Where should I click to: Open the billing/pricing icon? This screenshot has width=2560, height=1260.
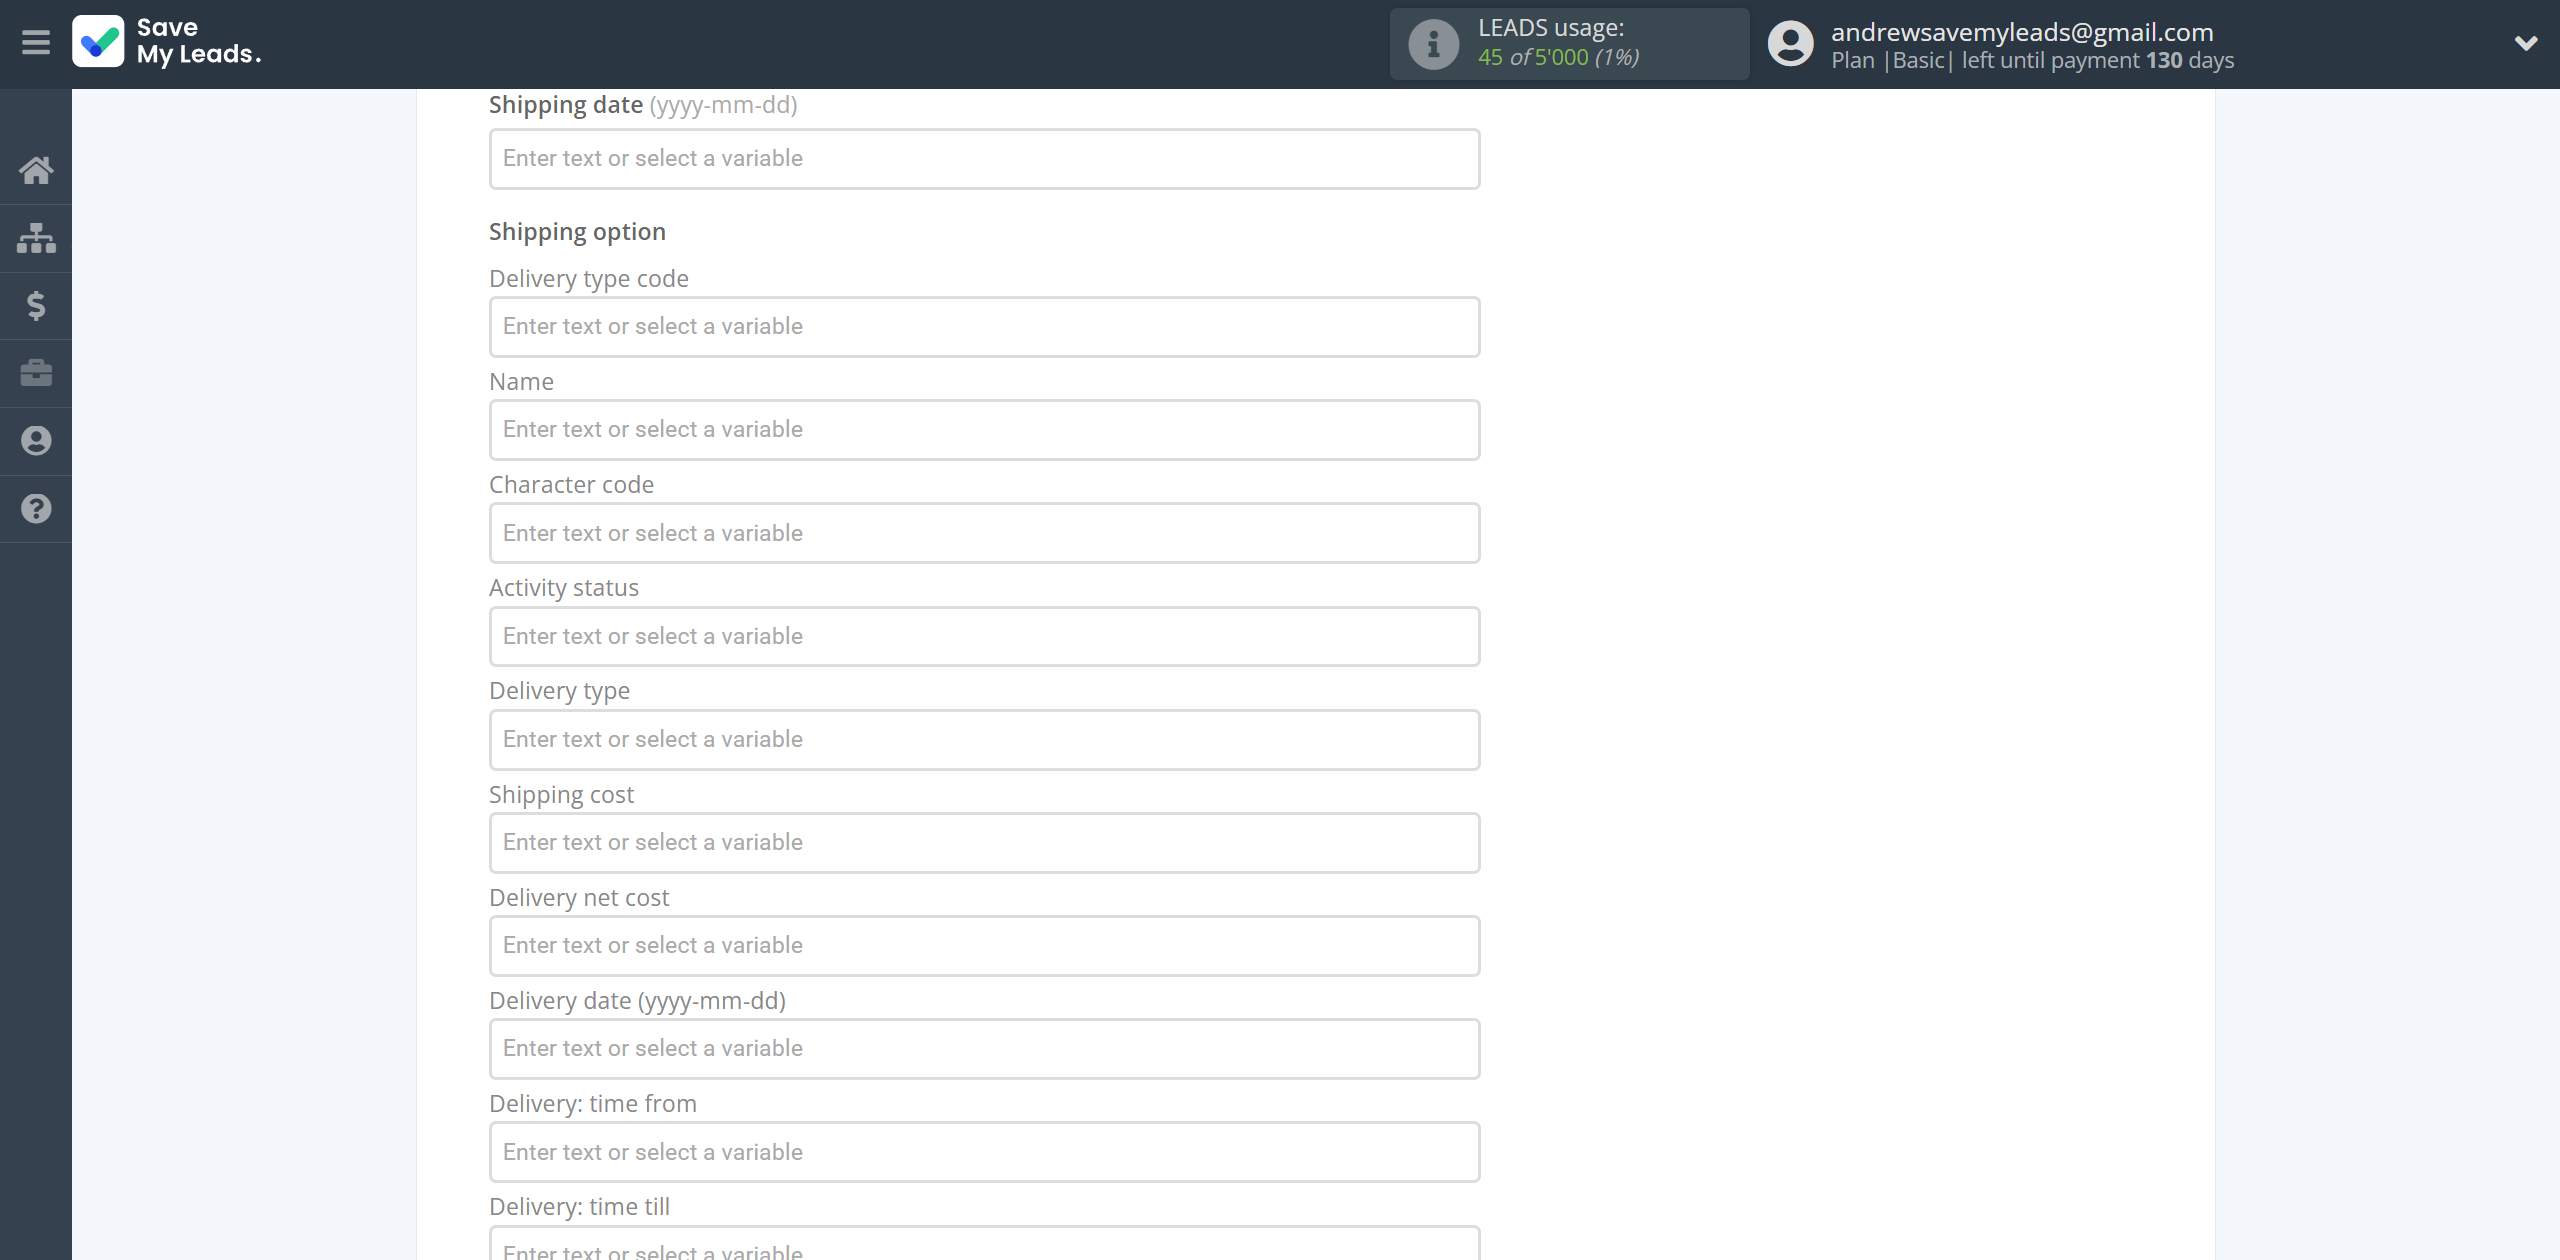[36, 305]
